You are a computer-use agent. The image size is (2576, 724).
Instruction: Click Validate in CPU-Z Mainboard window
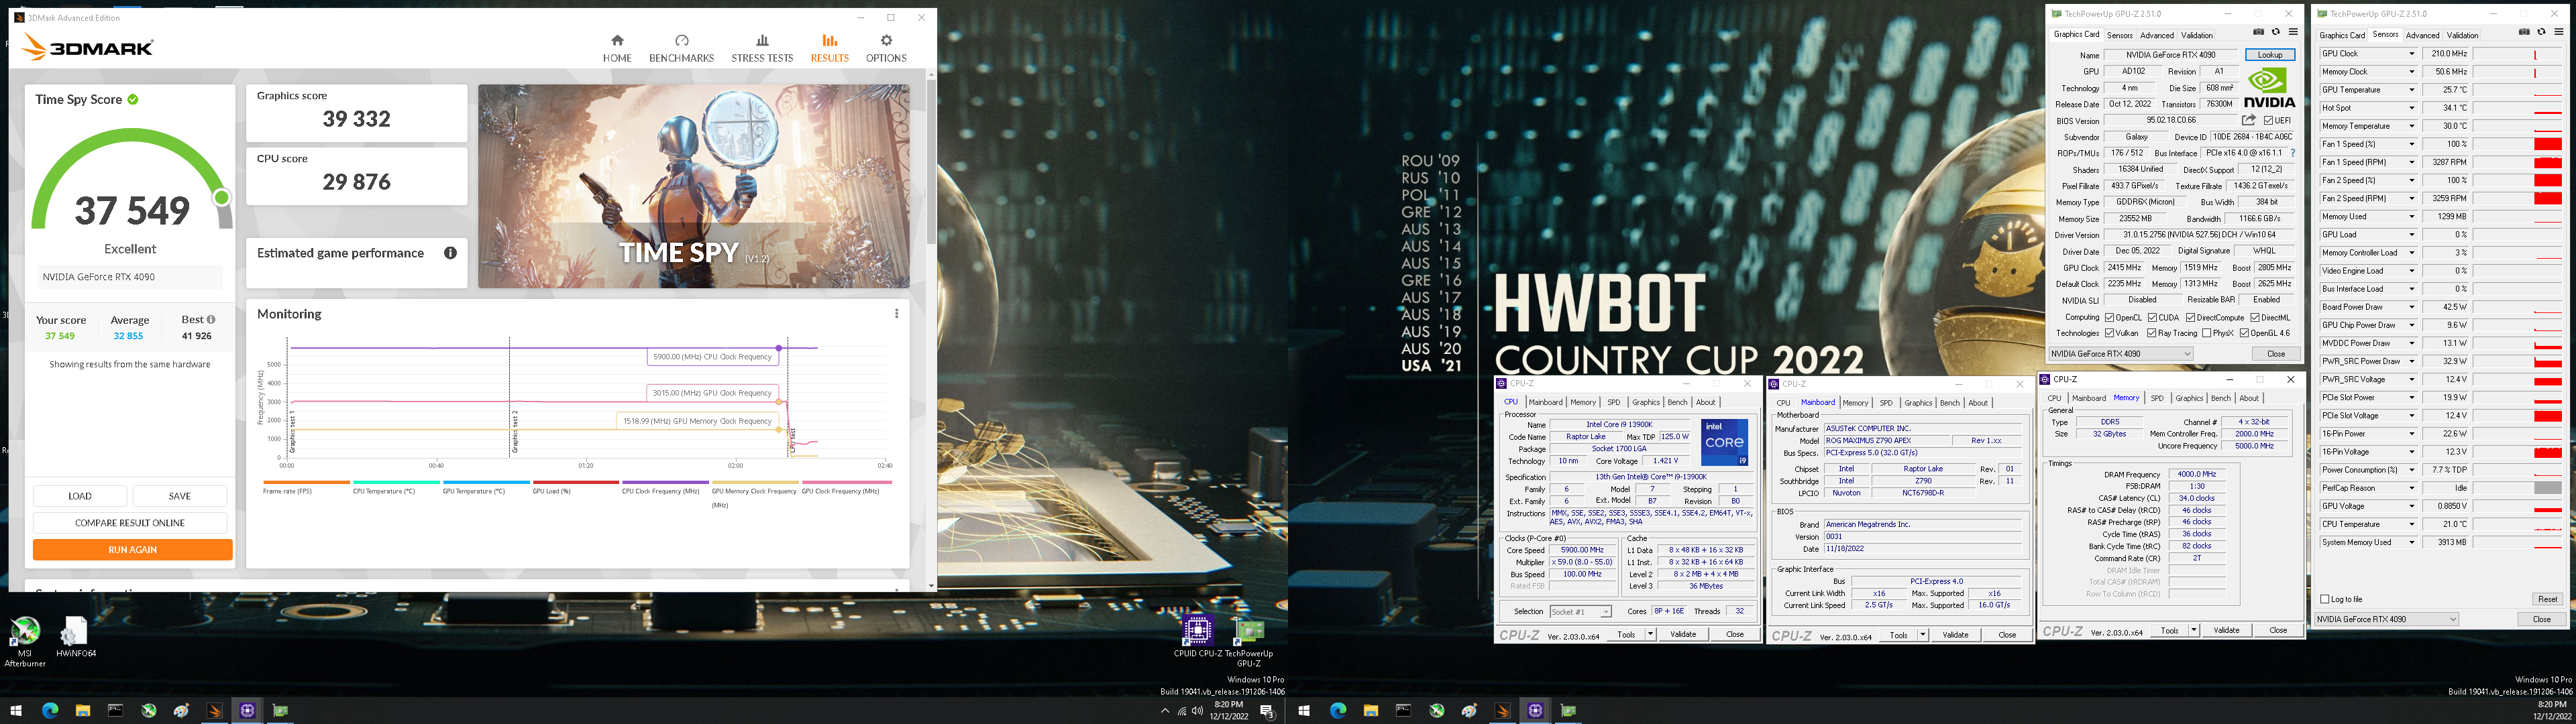1955,635
